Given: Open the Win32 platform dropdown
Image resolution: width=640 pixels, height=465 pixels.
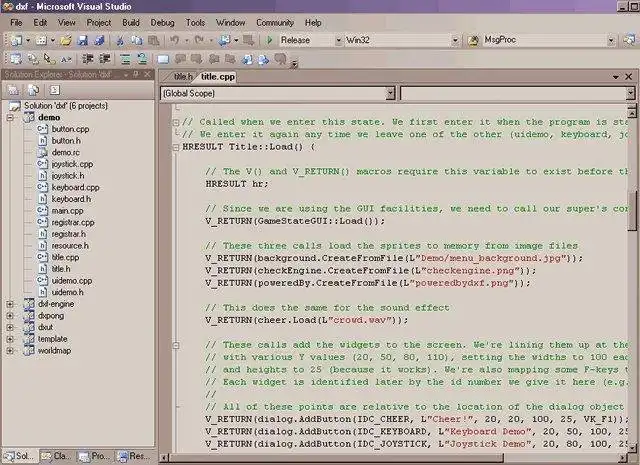Looking at the screenshot, I should tap(455, 40).
